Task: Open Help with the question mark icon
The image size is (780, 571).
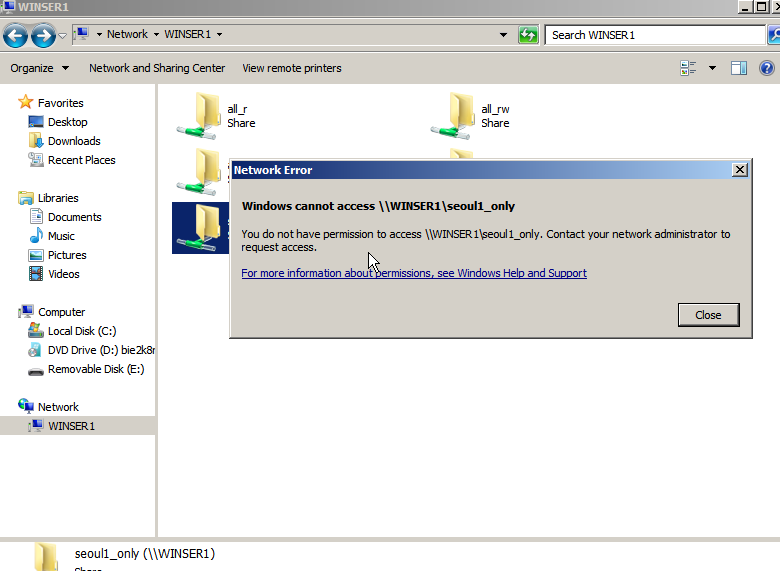Action: (767, 68)
